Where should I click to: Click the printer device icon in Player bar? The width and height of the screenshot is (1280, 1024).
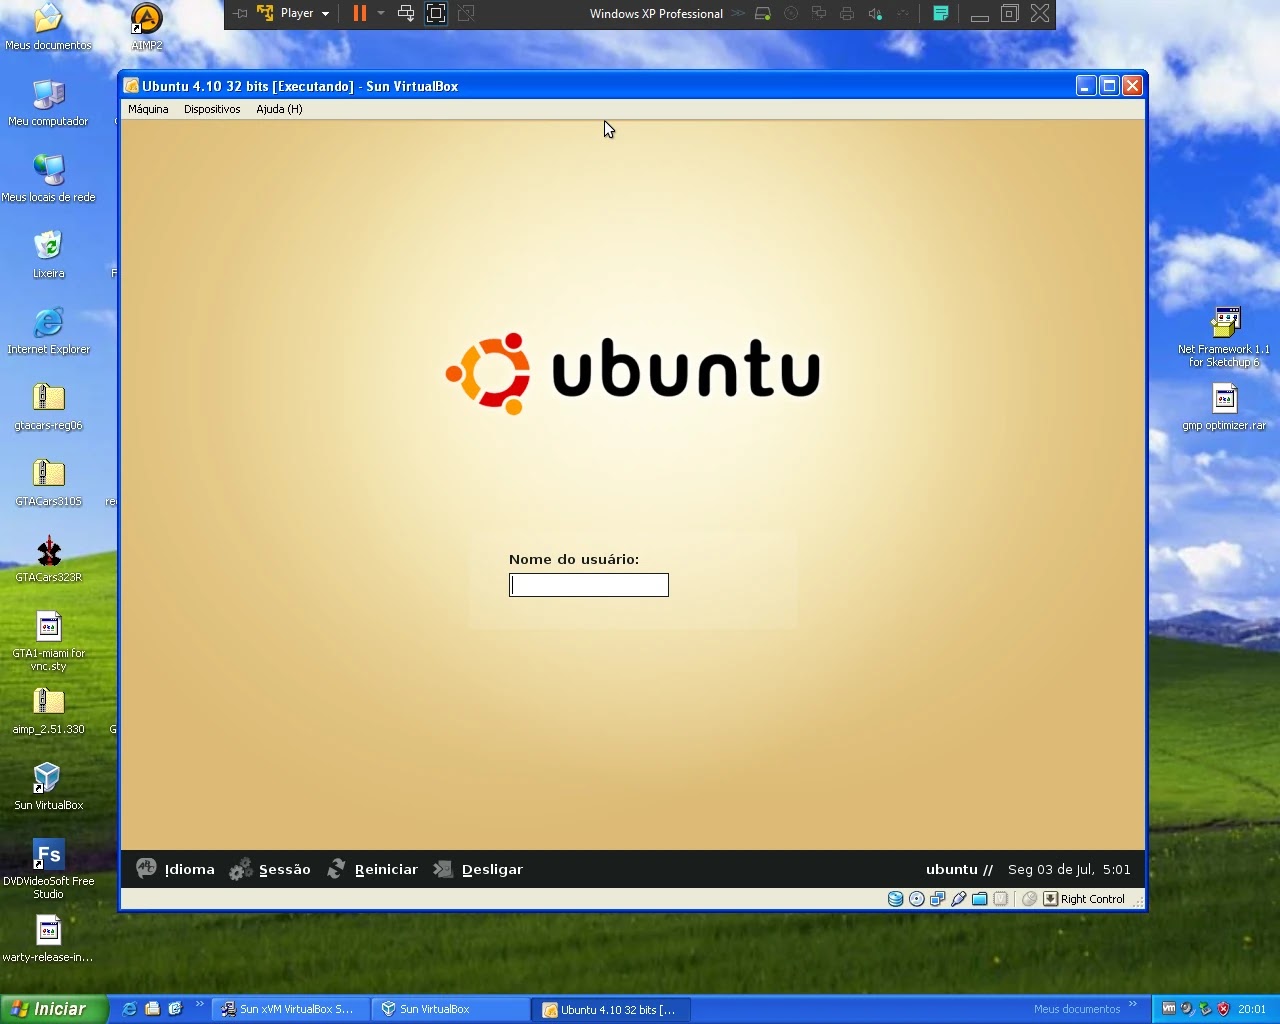(x=847, y=14)
